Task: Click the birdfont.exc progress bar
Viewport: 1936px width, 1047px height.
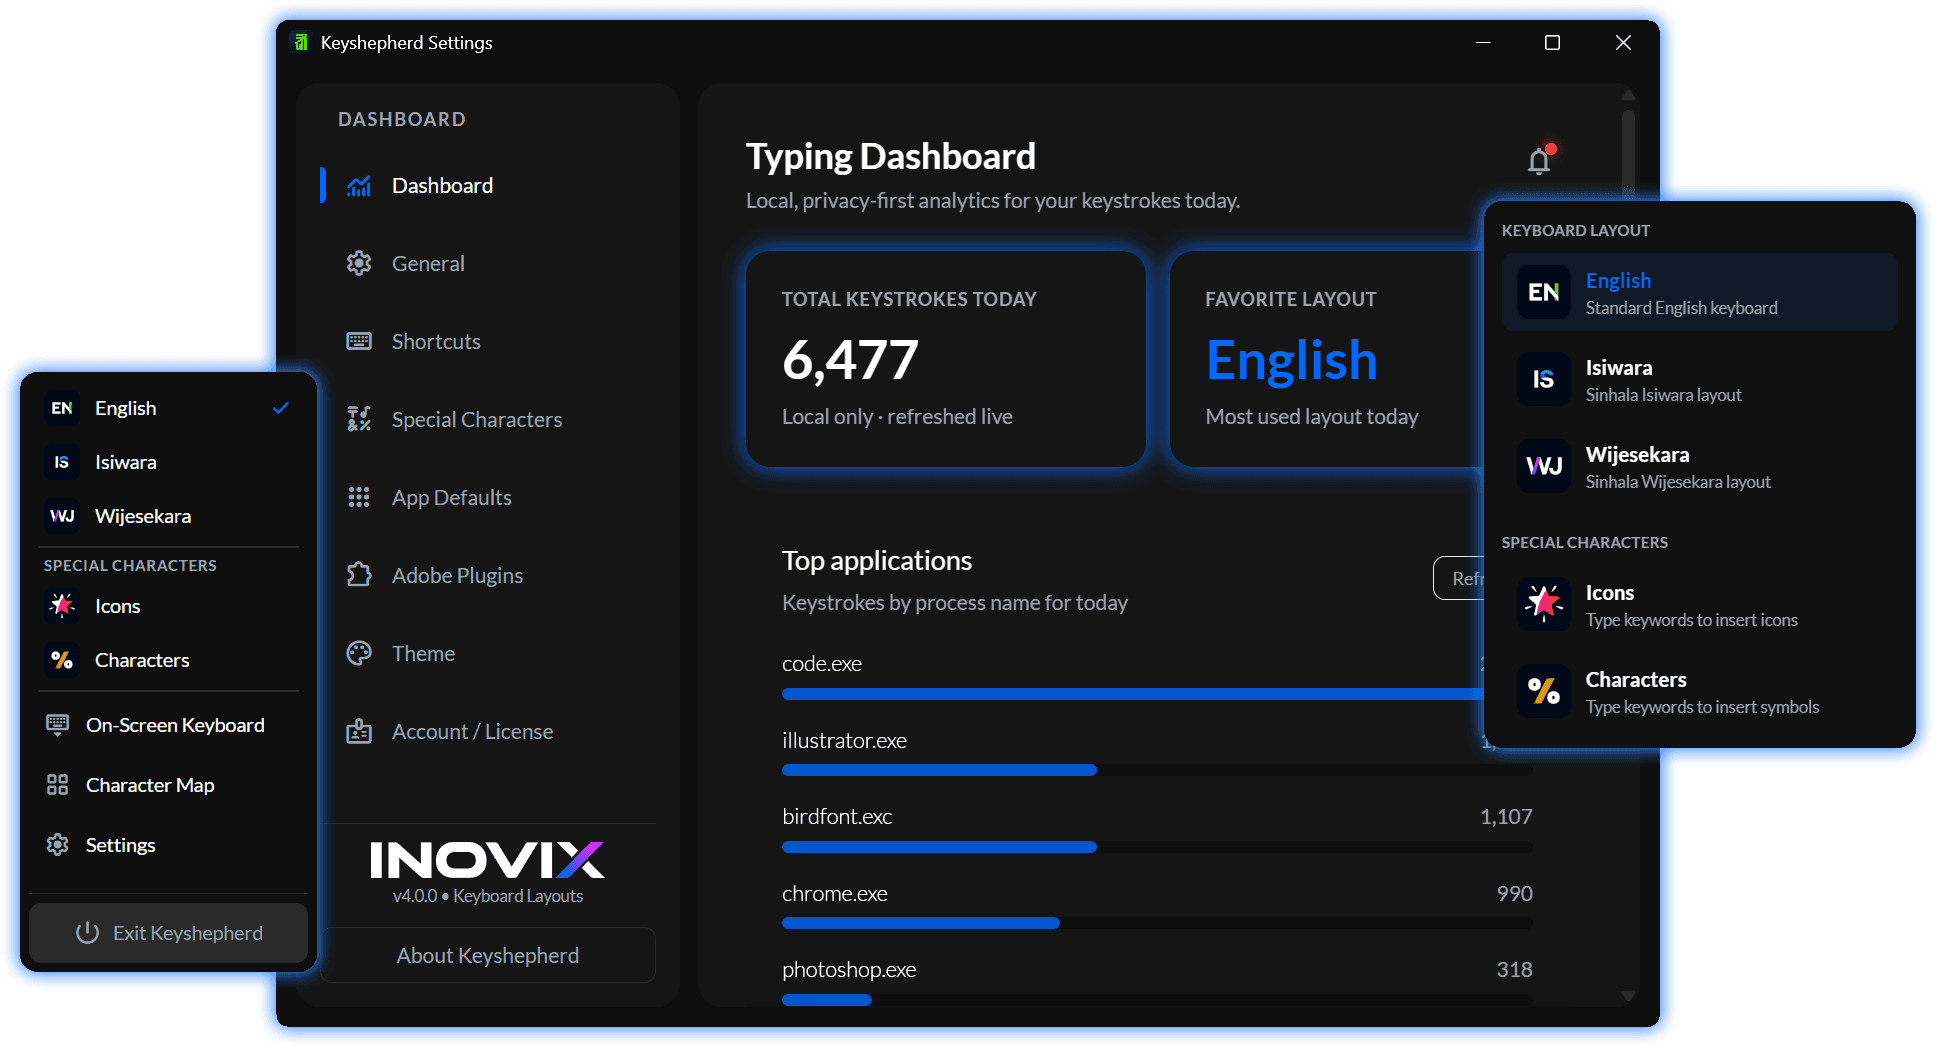Action: click(1157, 847)
